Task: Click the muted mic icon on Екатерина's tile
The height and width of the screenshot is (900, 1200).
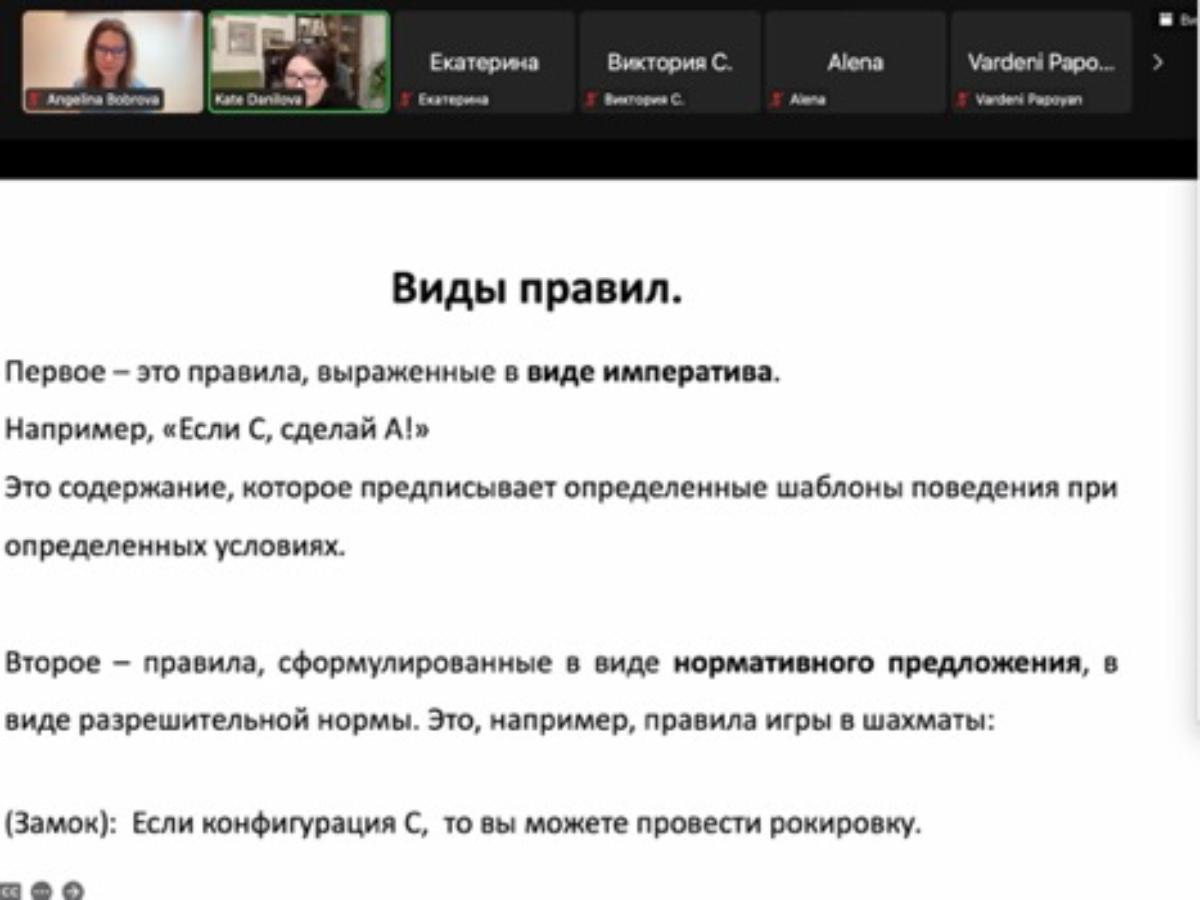Action: click(406, 100)
